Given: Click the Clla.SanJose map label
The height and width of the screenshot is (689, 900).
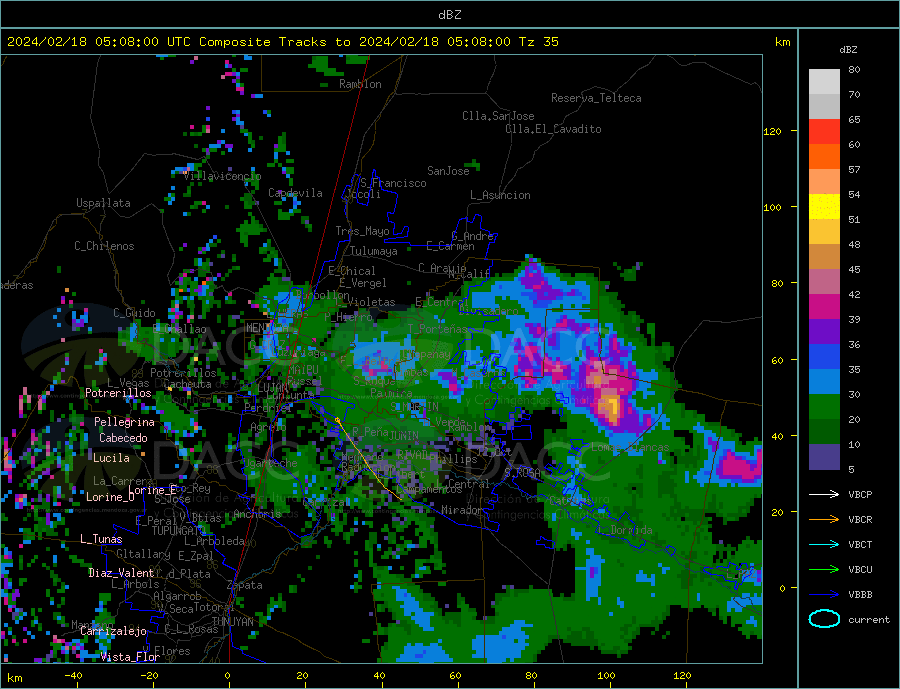Looking at the screenshot, I should click(x=498, y=116).
